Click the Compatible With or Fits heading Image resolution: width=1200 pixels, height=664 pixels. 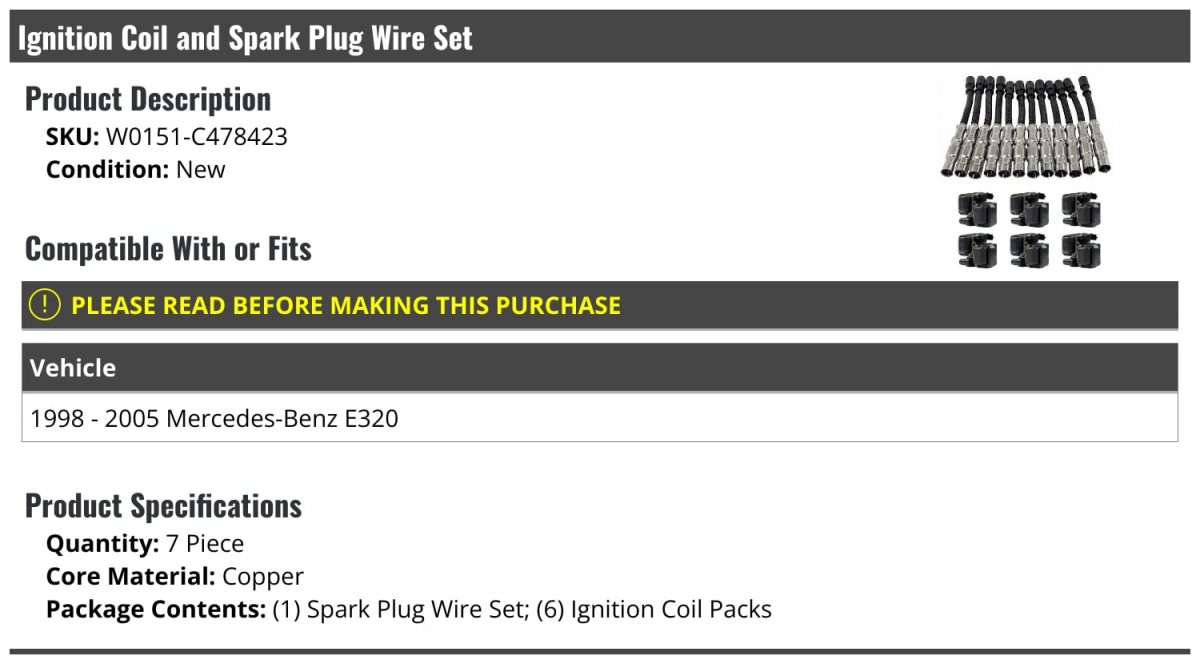pyautogui.click(x=168, y=248)
